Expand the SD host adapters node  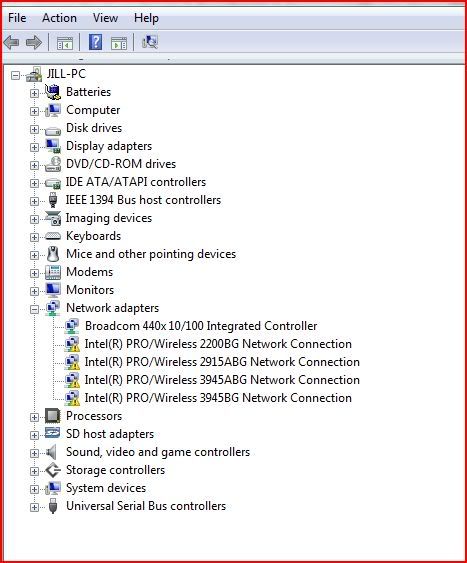[34, 435]
